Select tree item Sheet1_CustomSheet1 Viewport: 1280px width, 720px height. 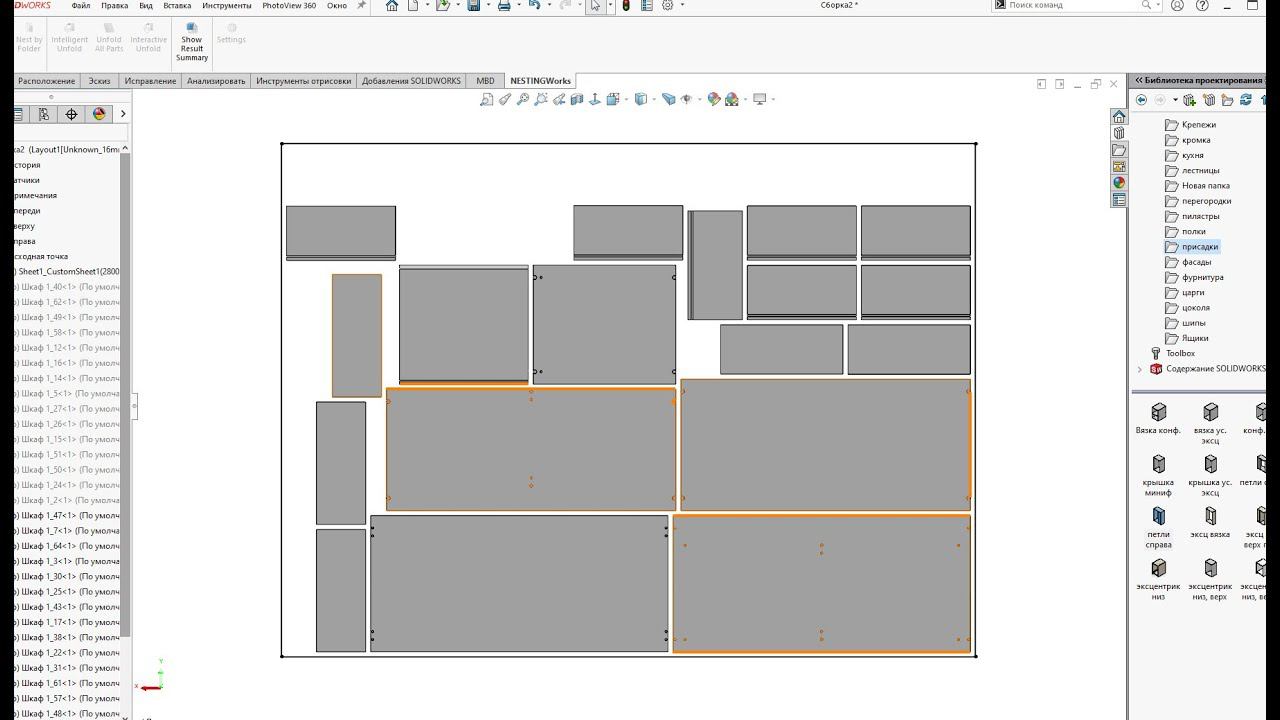pos(67,271)
